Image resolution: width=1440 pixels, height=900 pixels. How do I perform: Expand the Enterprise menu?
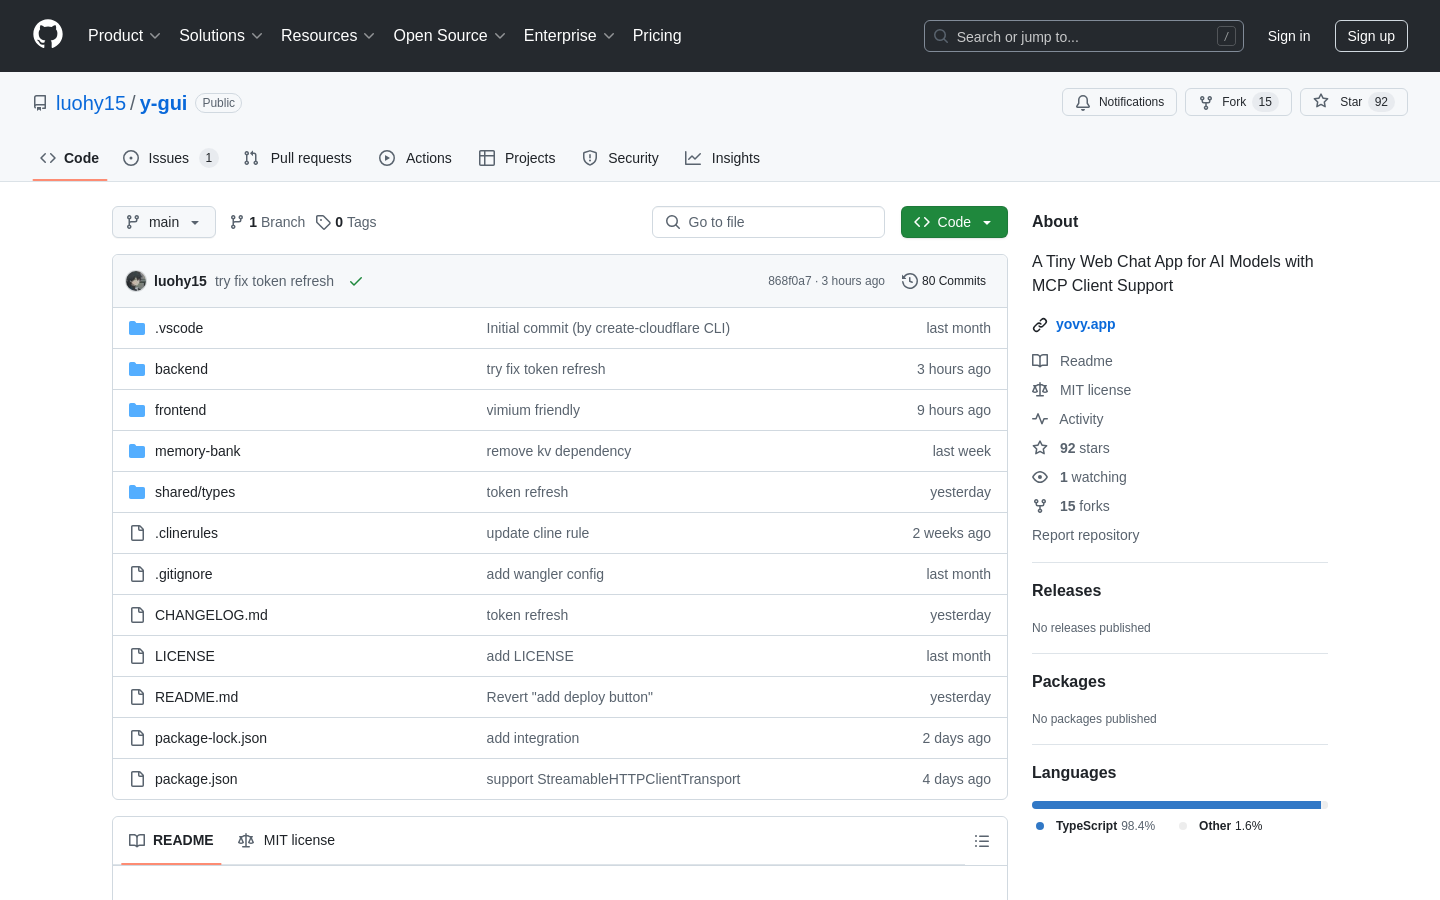pyautogui.click(x=569, y=35)
